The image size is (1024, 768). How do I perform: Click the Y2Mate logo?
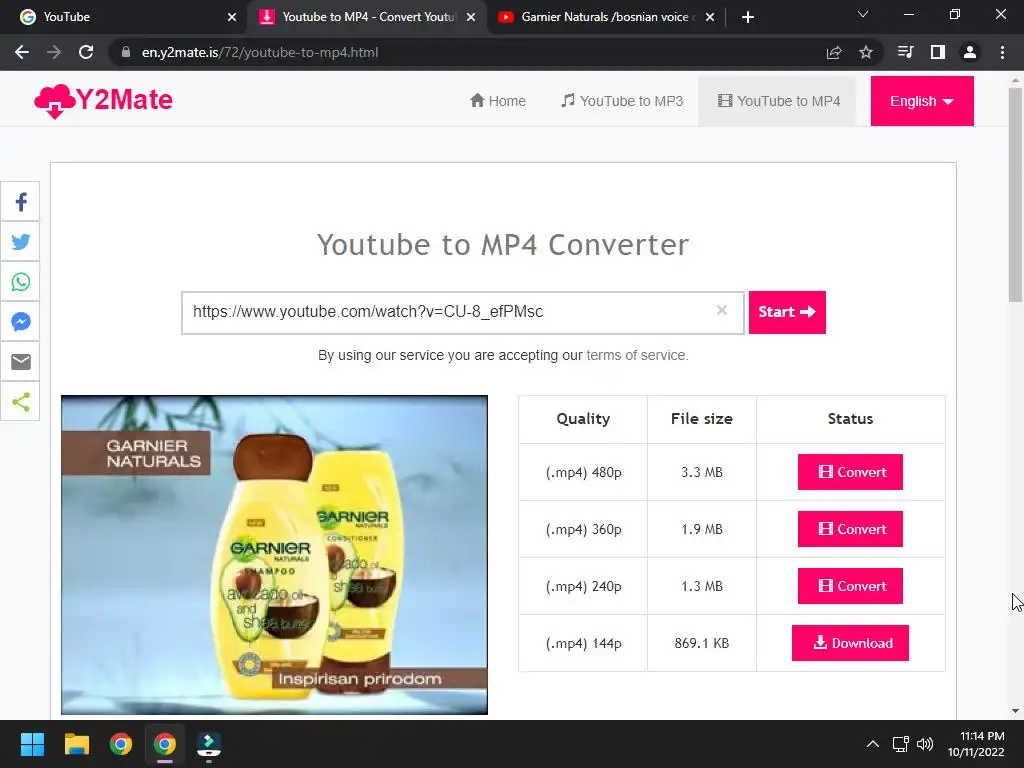103,101
